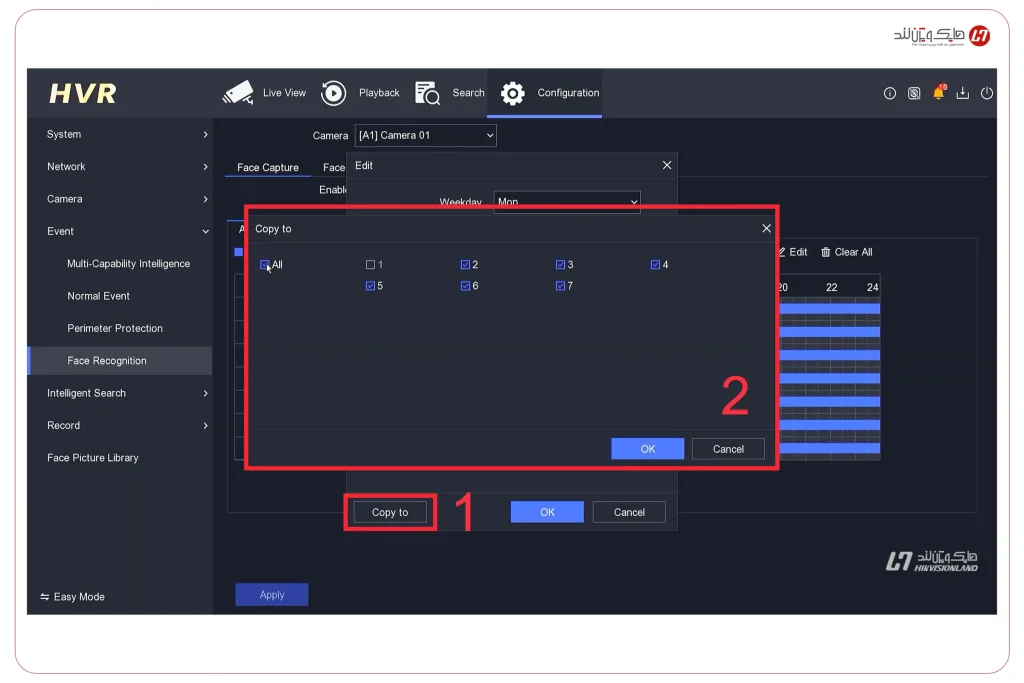The image size is (1024, 683).
Task: Open Perimeter Protection in the sidebar
Action: click(x=115, y=328)
